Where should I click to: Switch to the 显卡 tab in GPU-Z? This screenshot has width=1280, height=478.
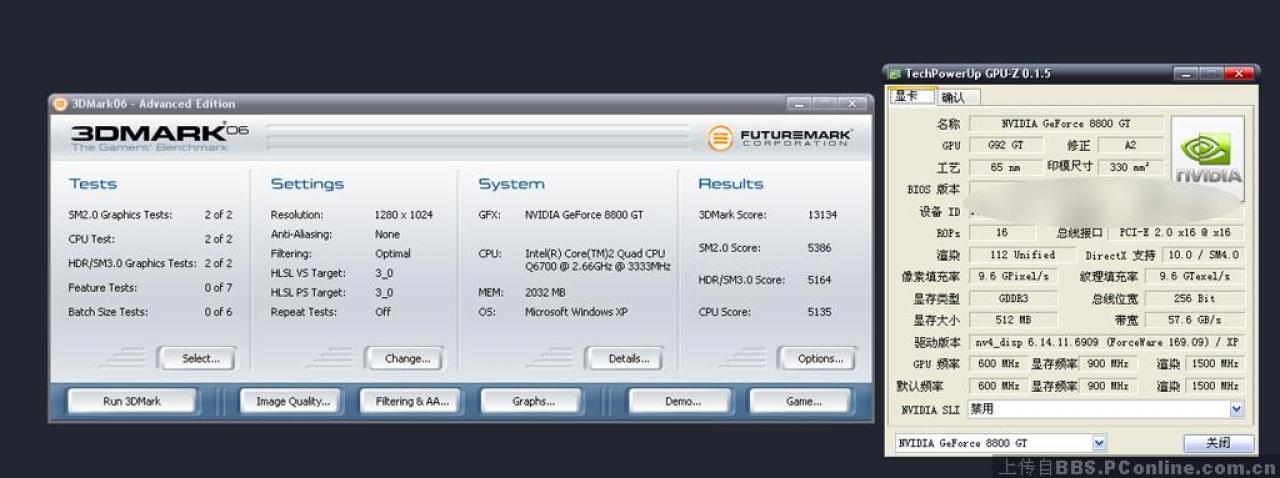(910, 96)
